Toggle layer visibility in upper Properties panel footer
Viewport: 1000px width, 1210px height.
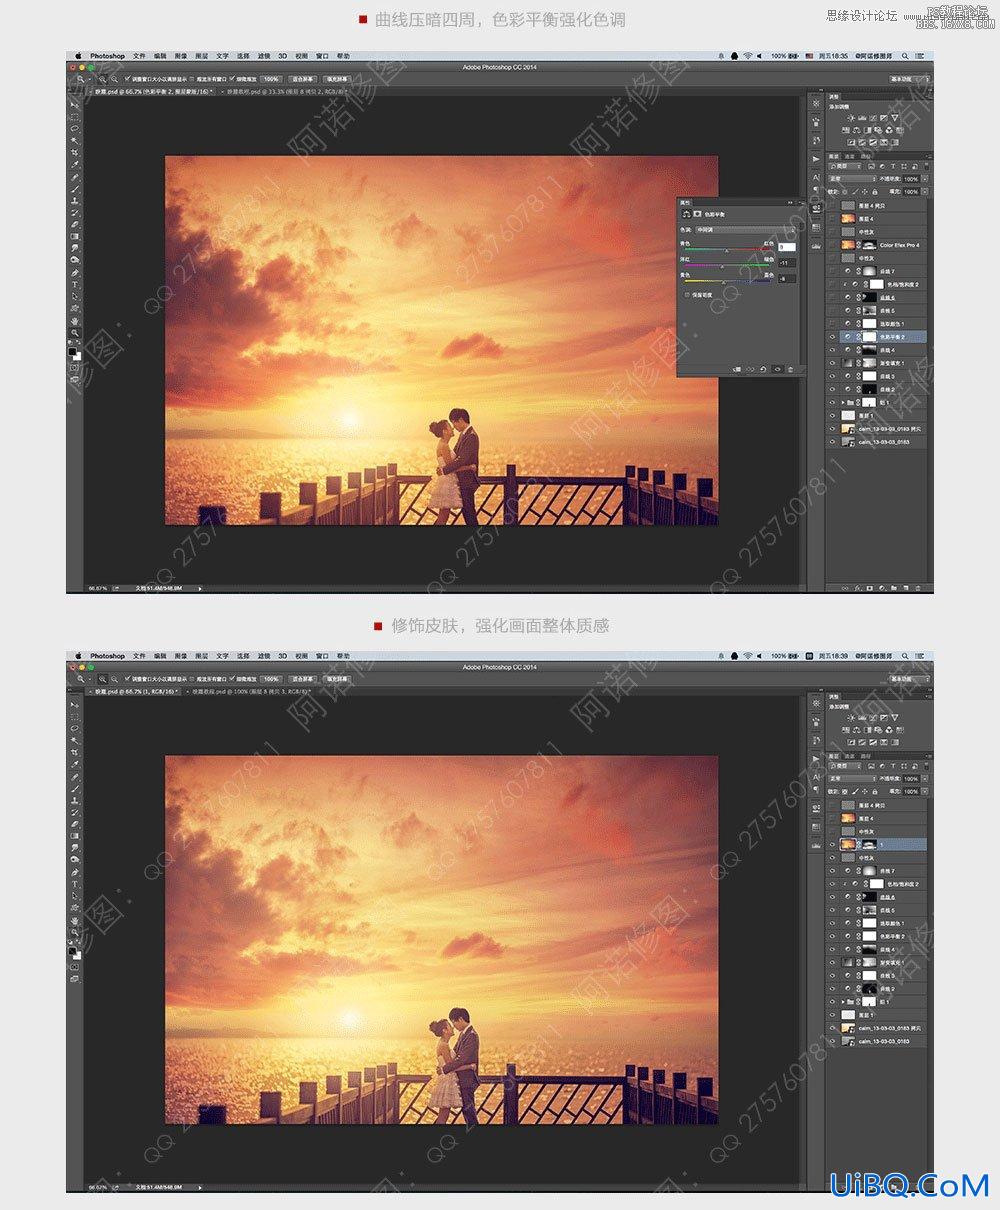click(777, 369)
